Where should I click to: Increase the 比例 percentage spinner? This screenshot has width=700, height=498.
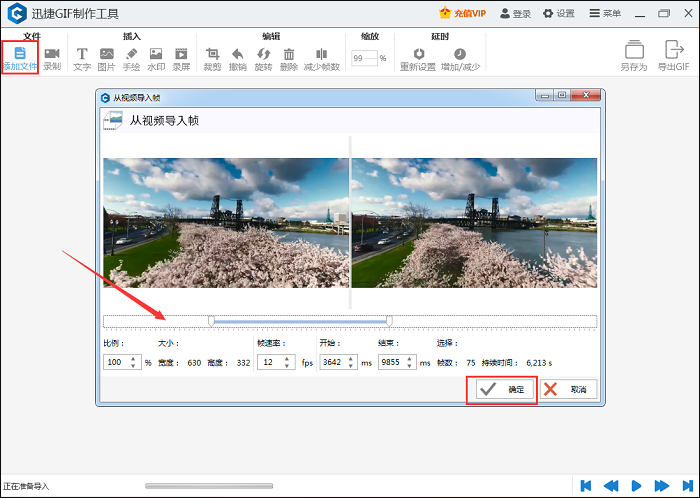coord(134,358)
